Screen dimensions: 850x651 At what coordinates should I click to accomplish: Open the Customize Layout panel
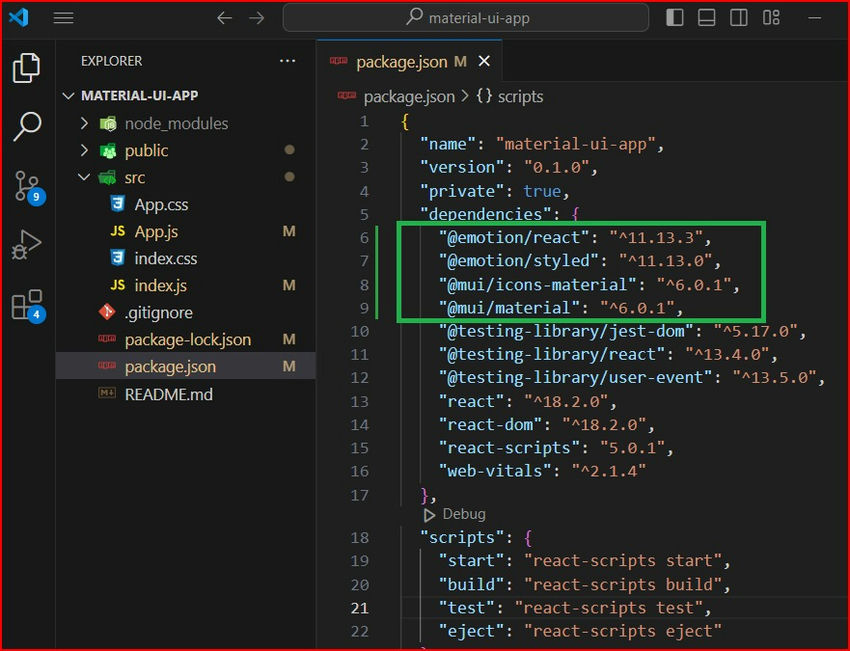pos(771,17)
